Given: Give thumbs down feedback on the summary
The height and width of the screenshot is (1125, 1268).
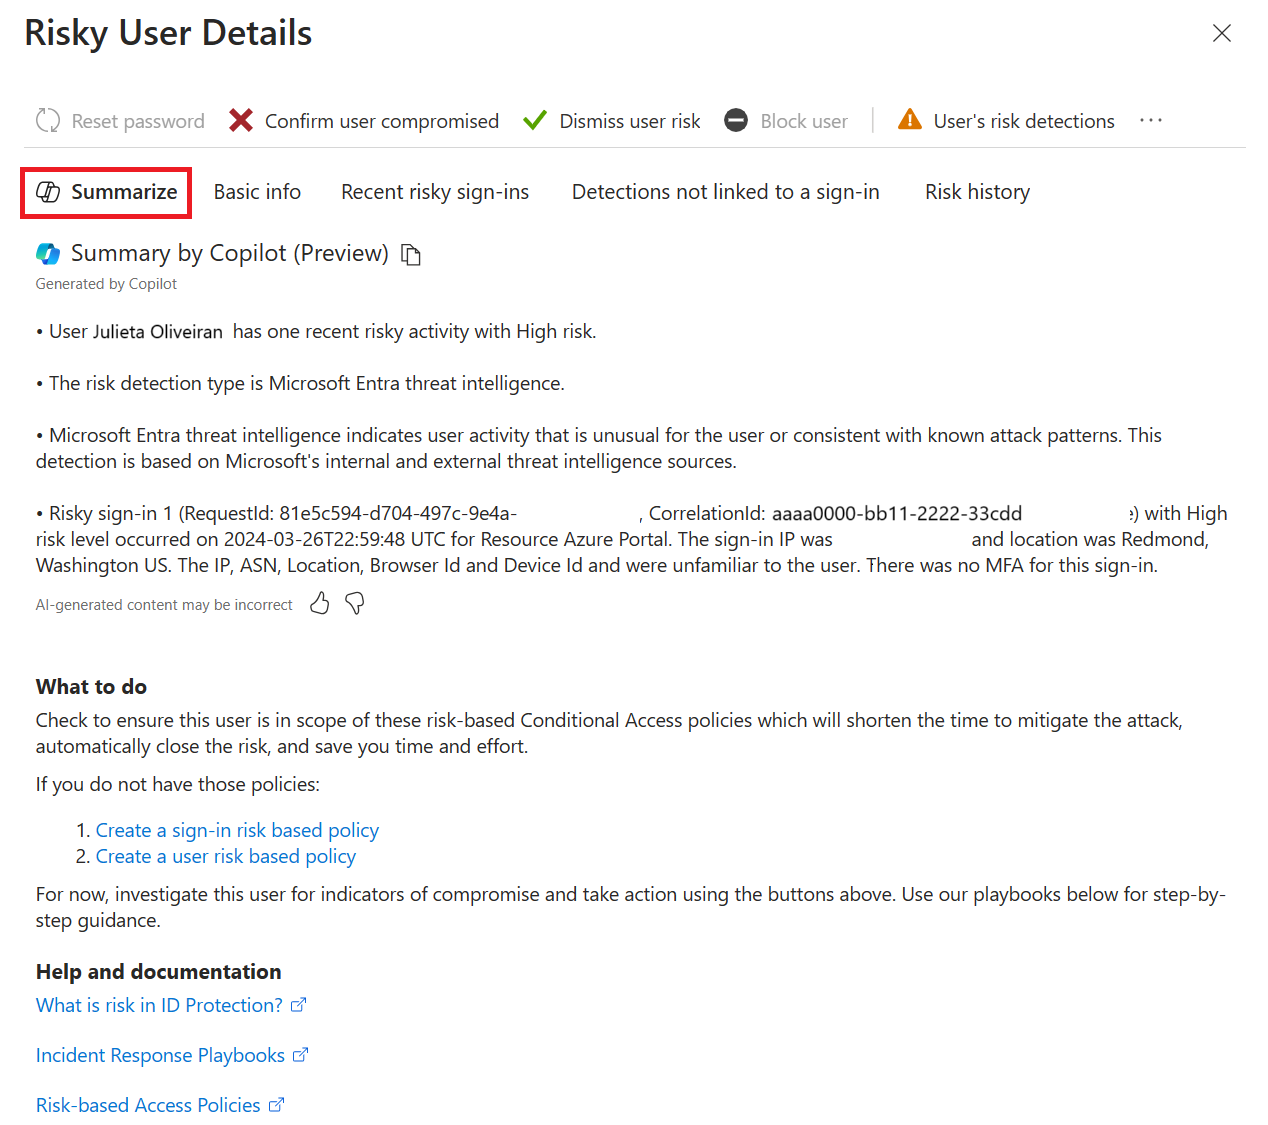Looking at the screenshot, I should 354,604.
